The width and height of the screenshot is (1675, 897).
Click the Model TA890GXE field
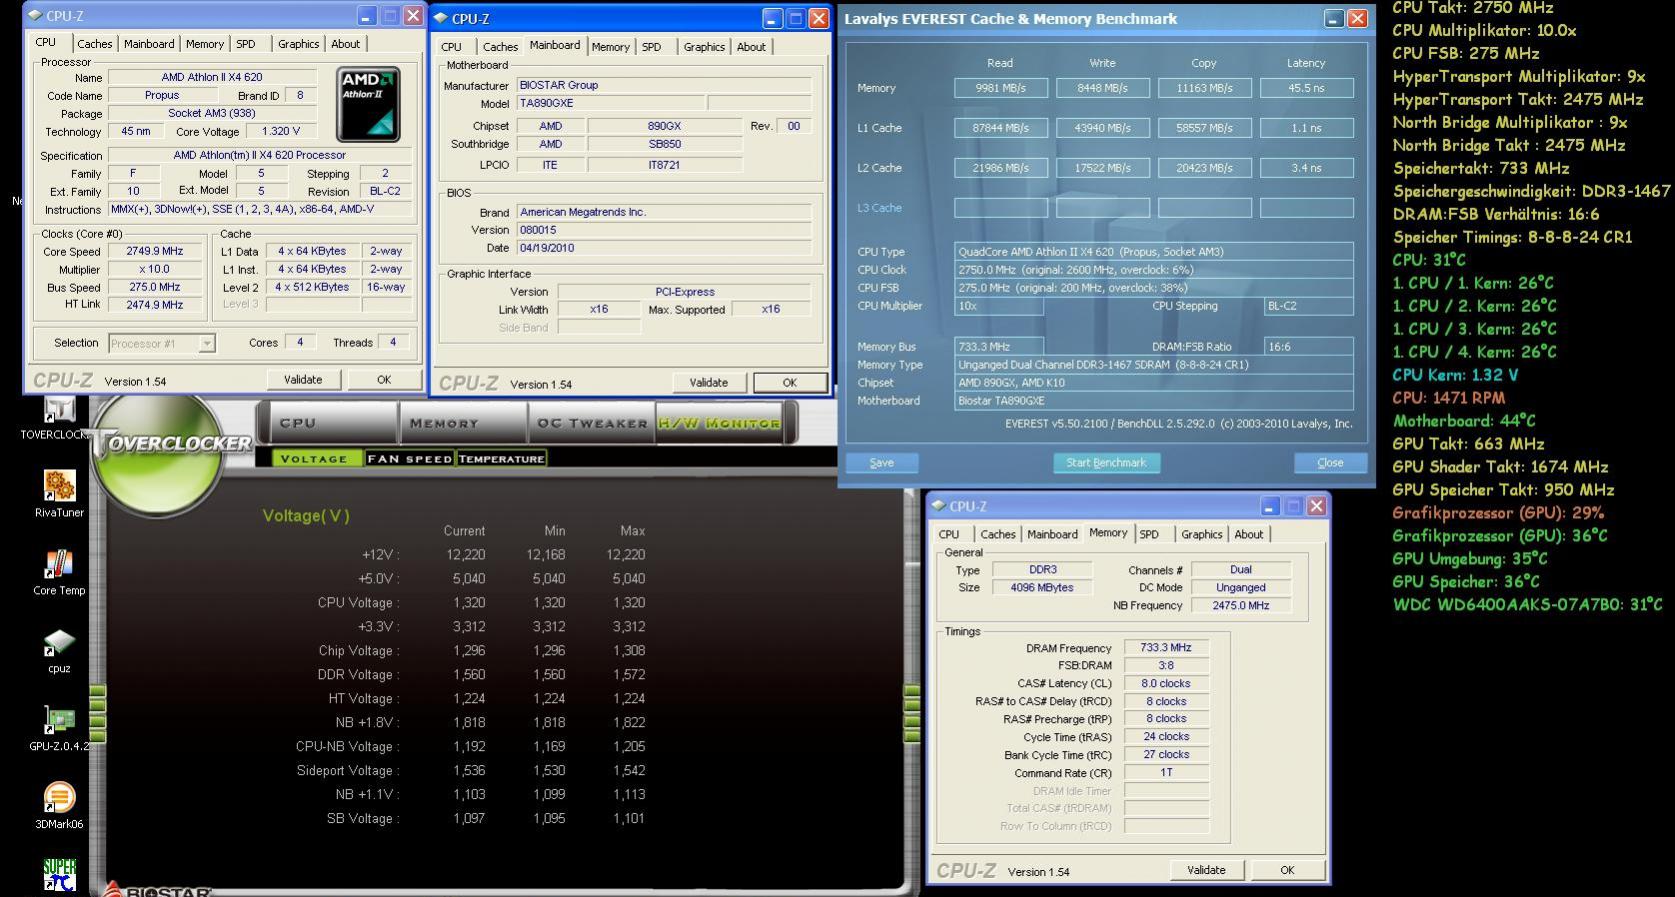pyautogui.click(x=611, y=103)
